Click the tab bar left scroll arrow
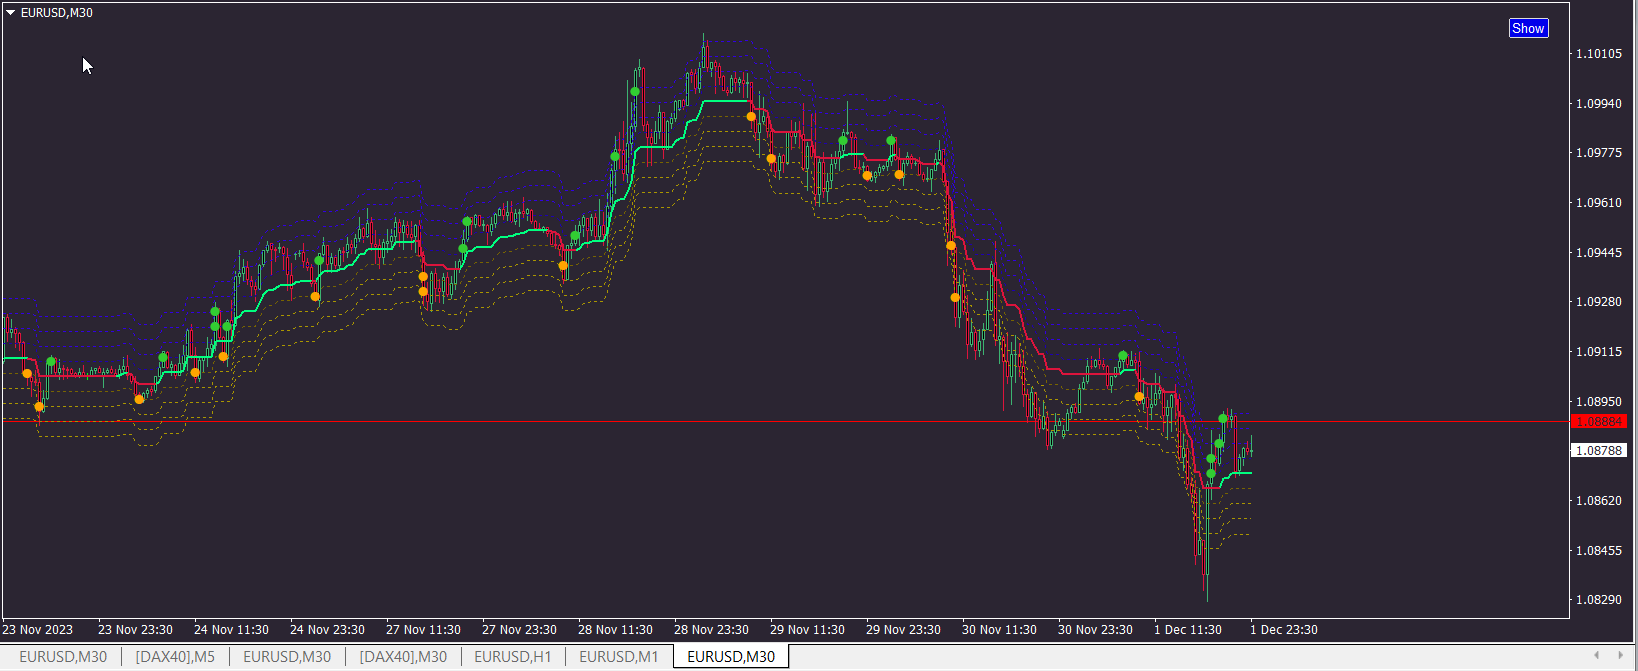Screen dimensions: 1638x671 point(1597,656)
